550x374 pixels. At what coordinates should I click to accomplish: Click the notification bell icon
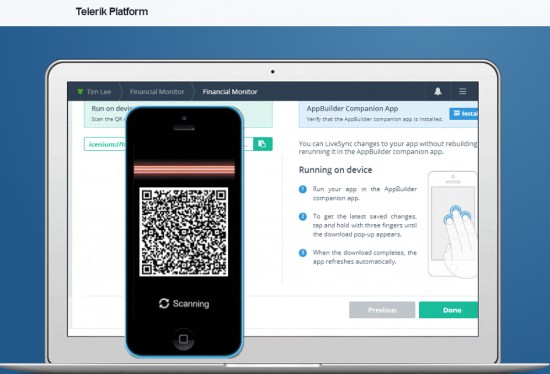coord(437,92)
